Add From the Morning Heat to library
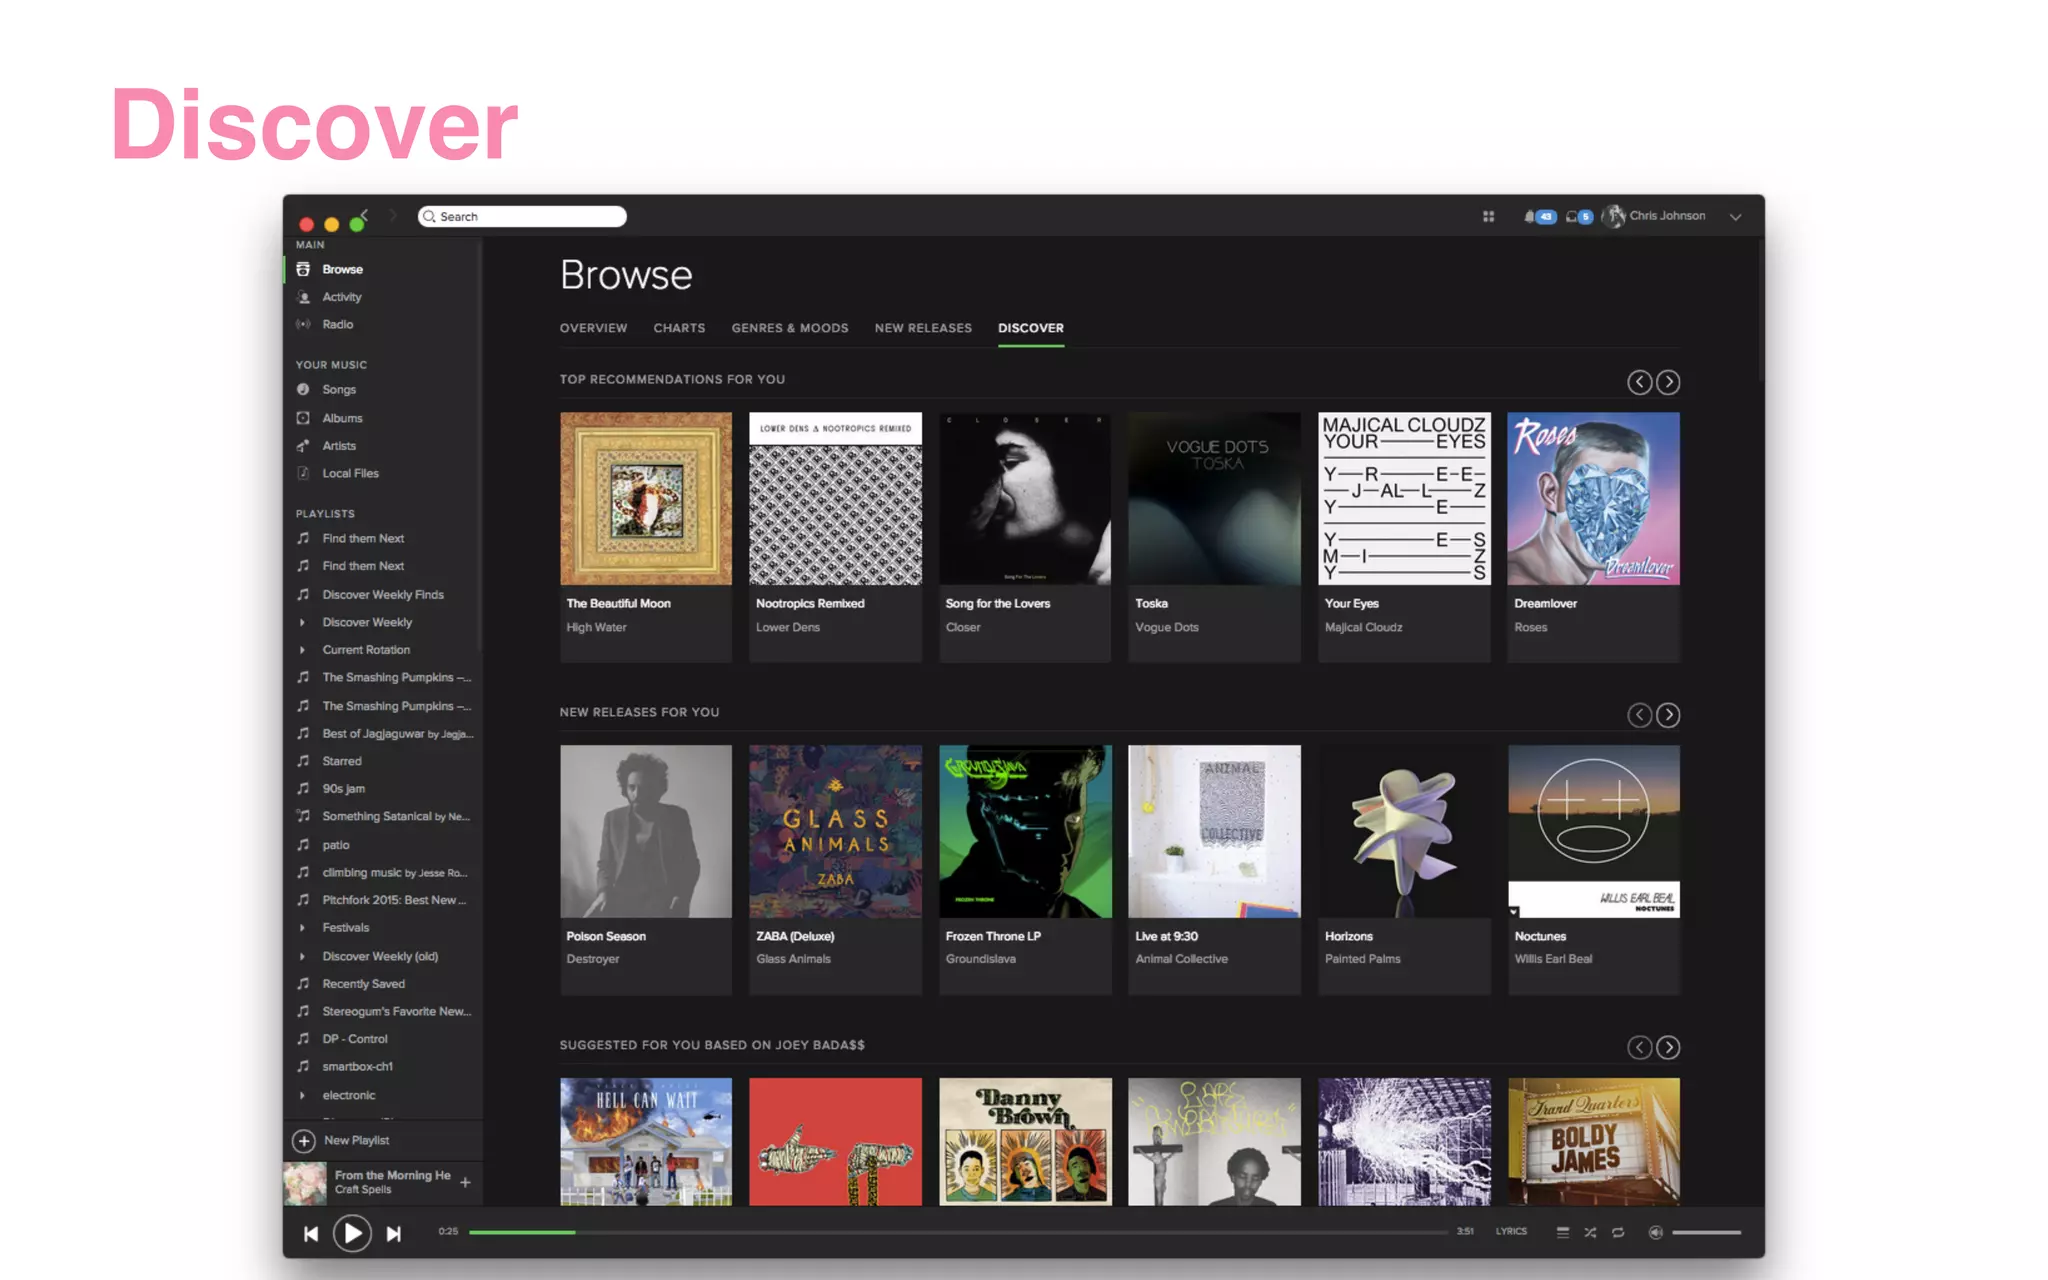The height and width of the screenshot is (1280, 2048). click(x=465, y=1182)
